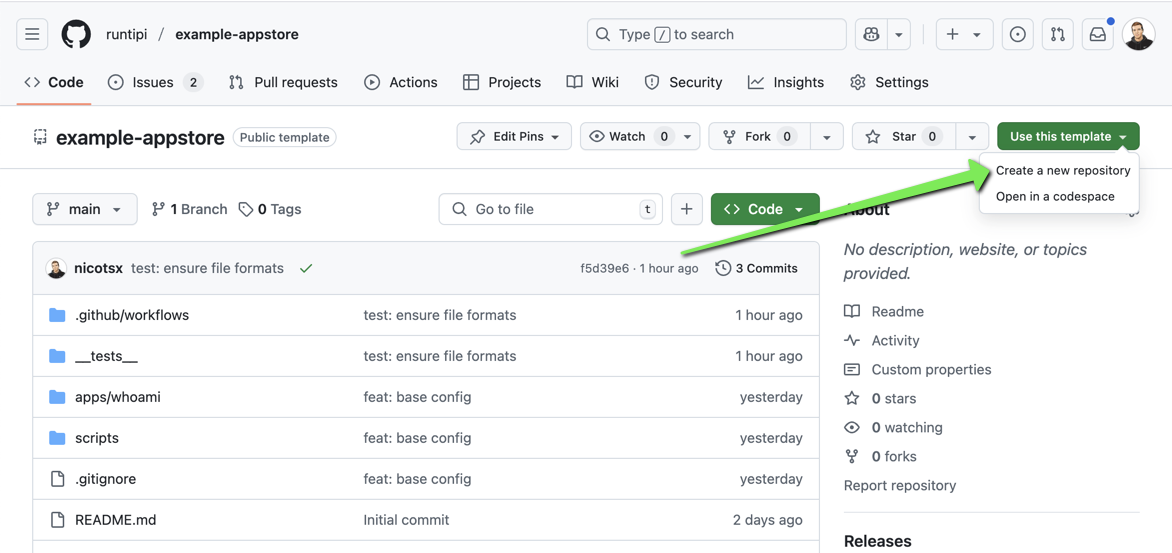Open the Copilot icon in header
Viewport: 1172px width, 553px height.
[871, 34]
